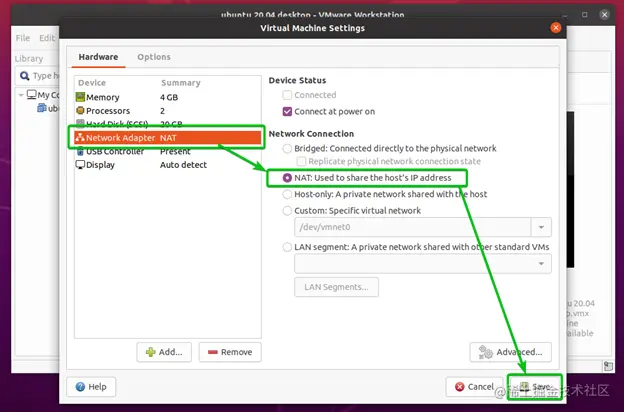Toggle Connect at power on checkbox
Screen dimensions: 624x412
(287, 111)
